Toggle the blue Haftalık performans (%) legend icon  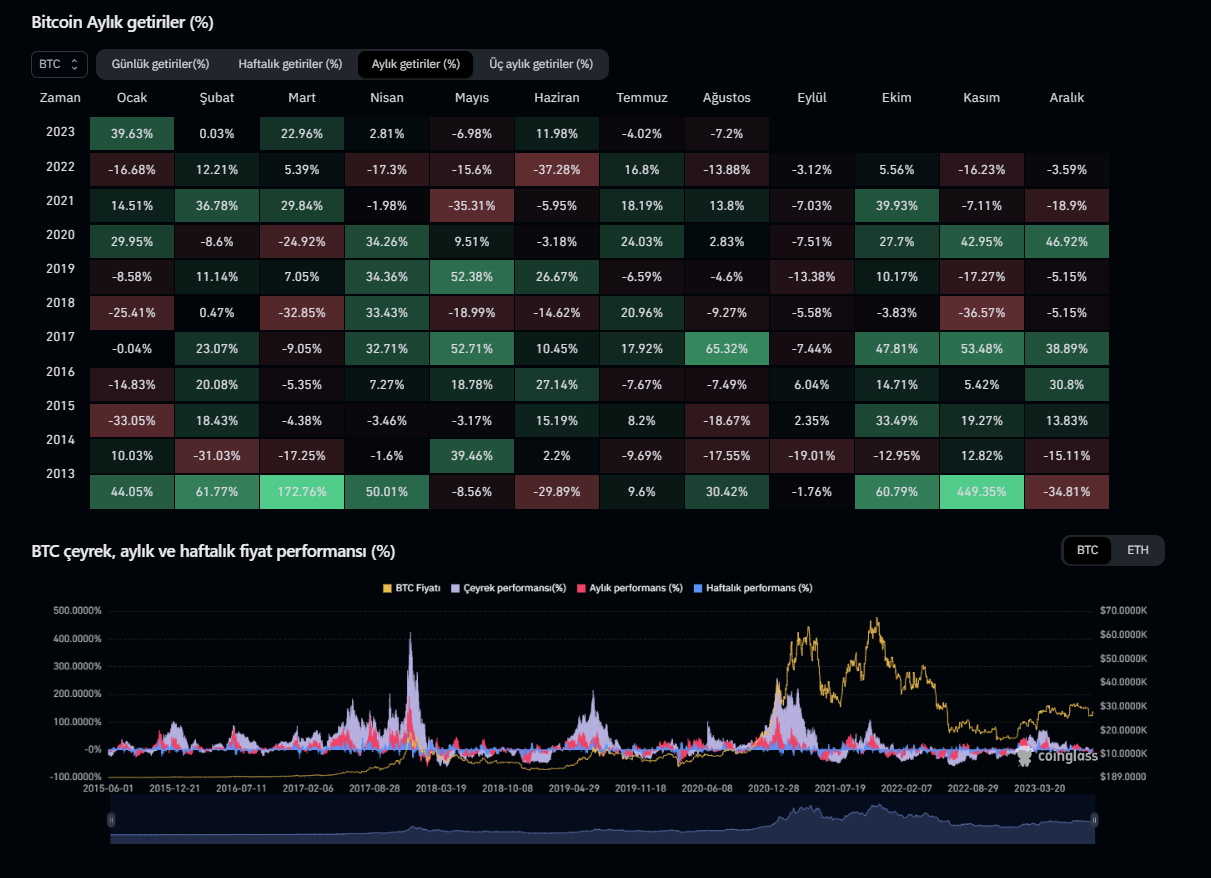click(698, 588)
